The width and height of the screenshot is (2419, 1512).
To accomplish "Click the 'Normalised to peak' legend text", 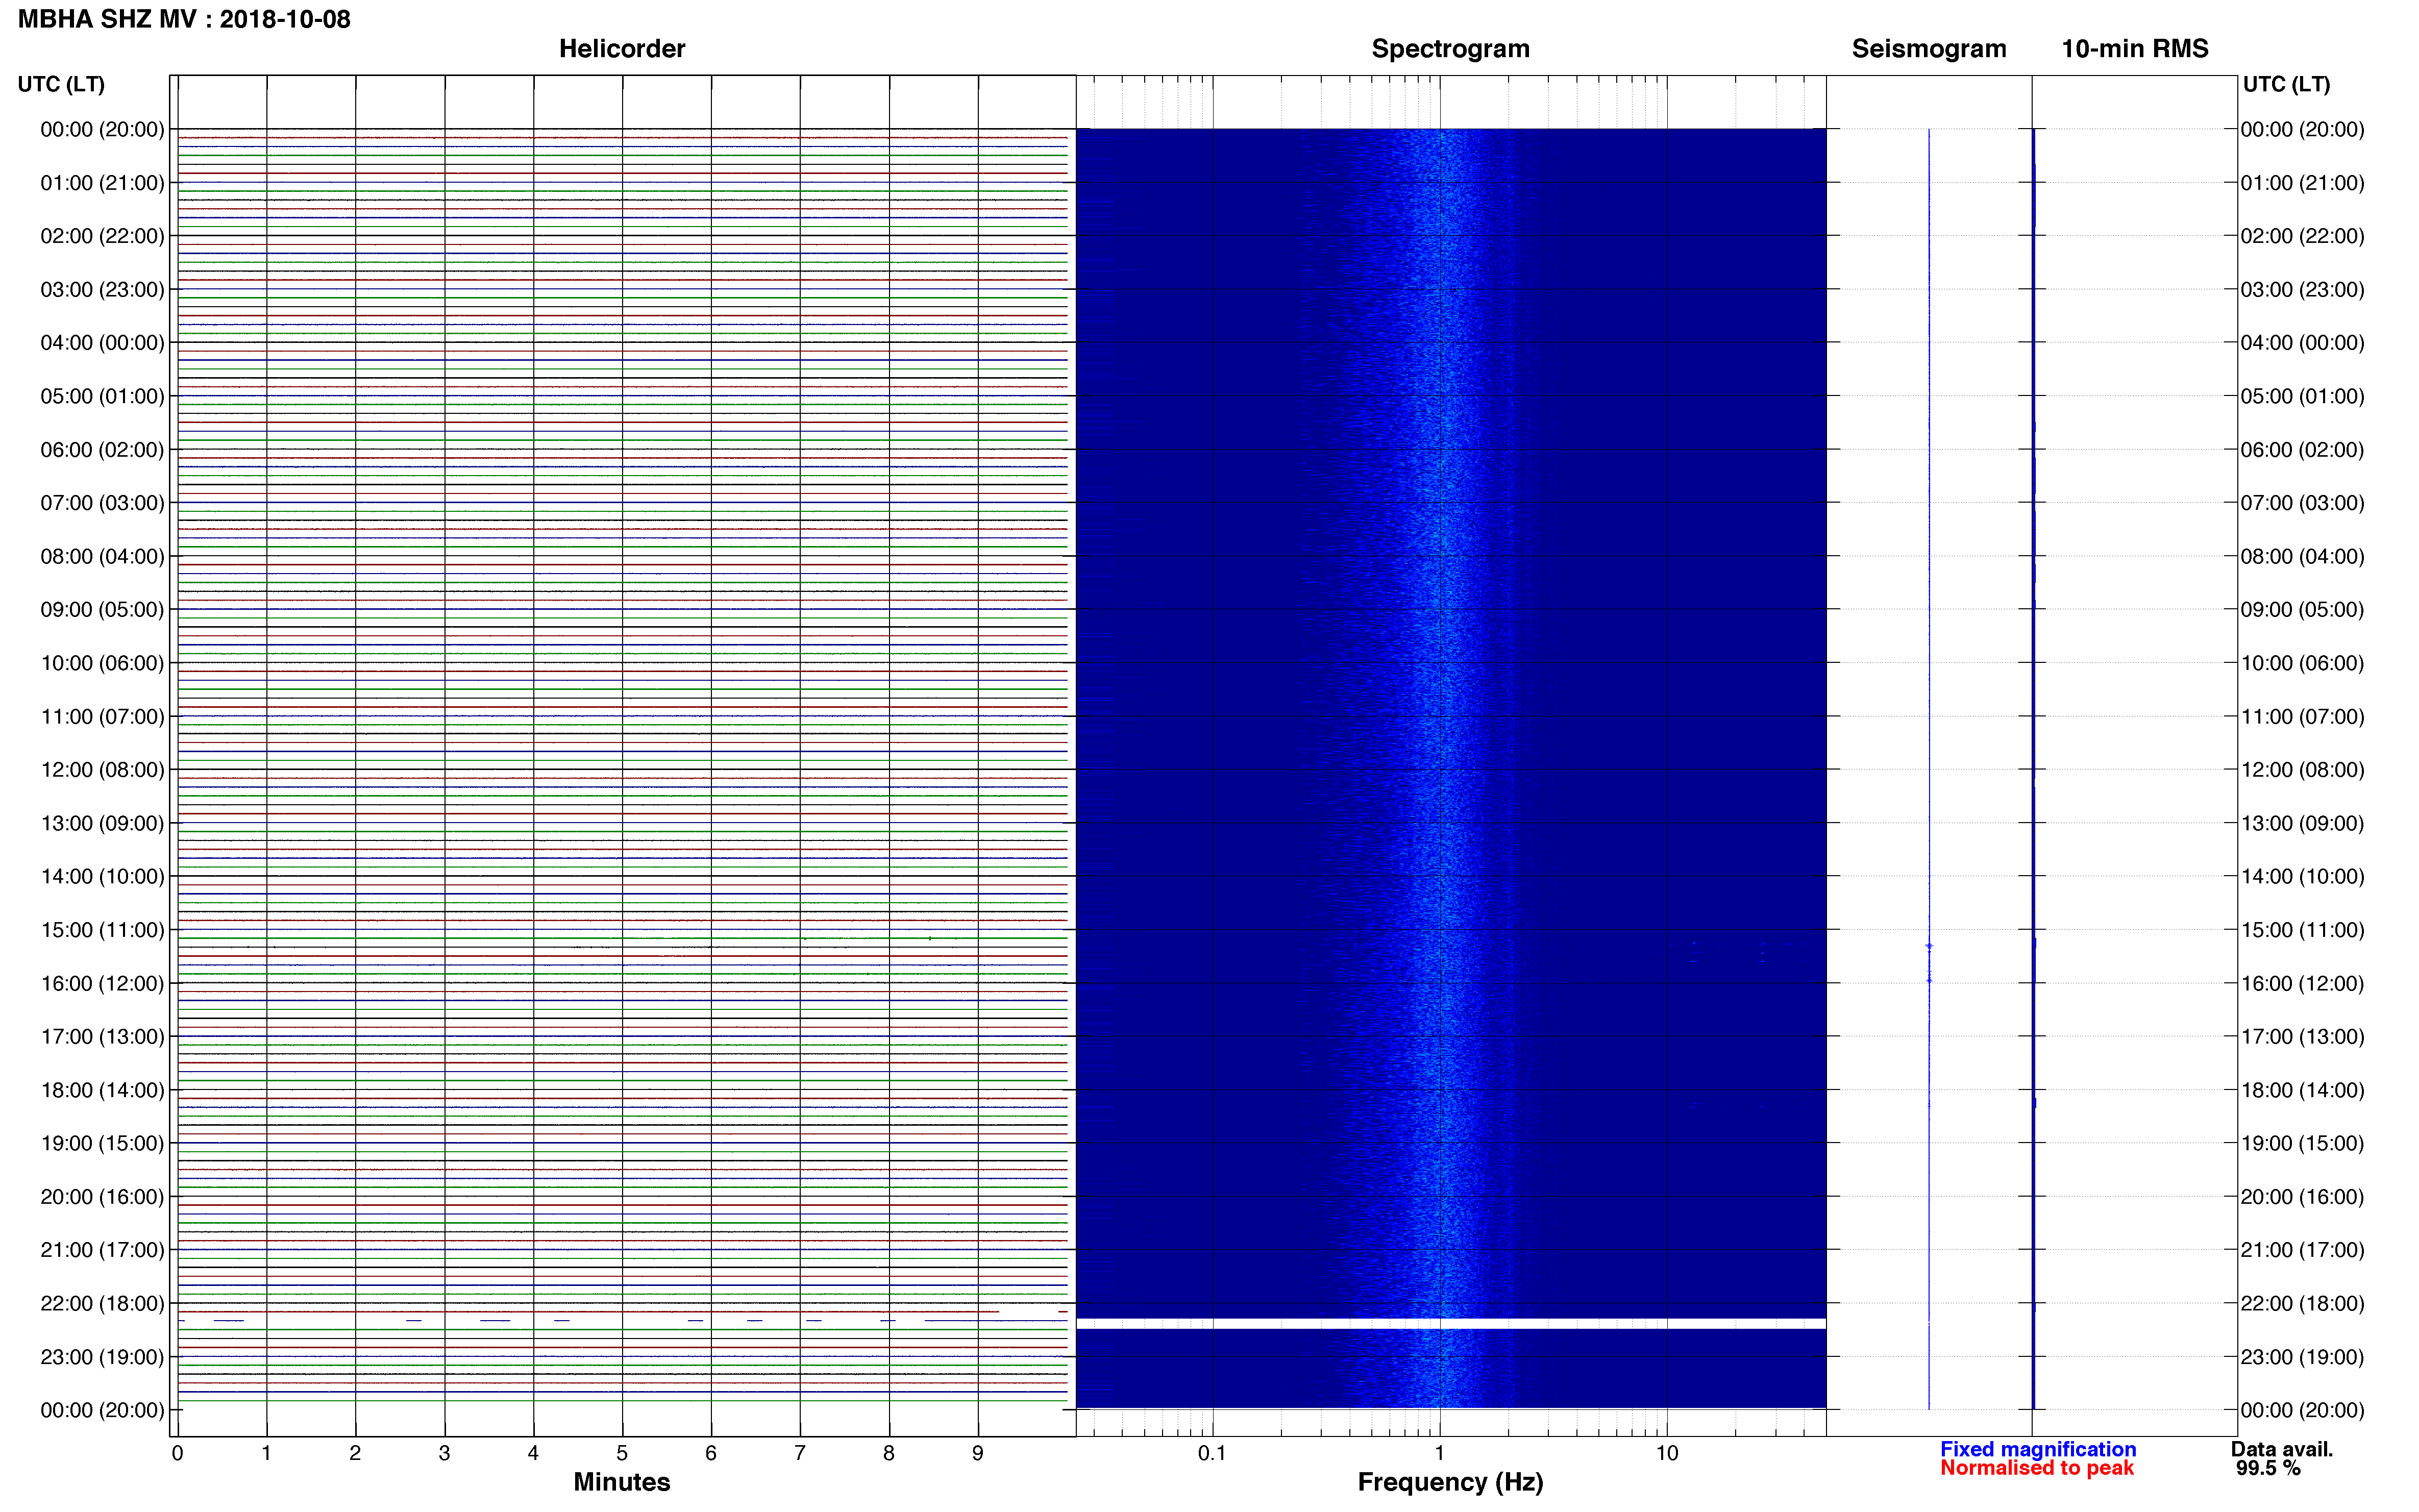I will click(x=2037, y=1468).
